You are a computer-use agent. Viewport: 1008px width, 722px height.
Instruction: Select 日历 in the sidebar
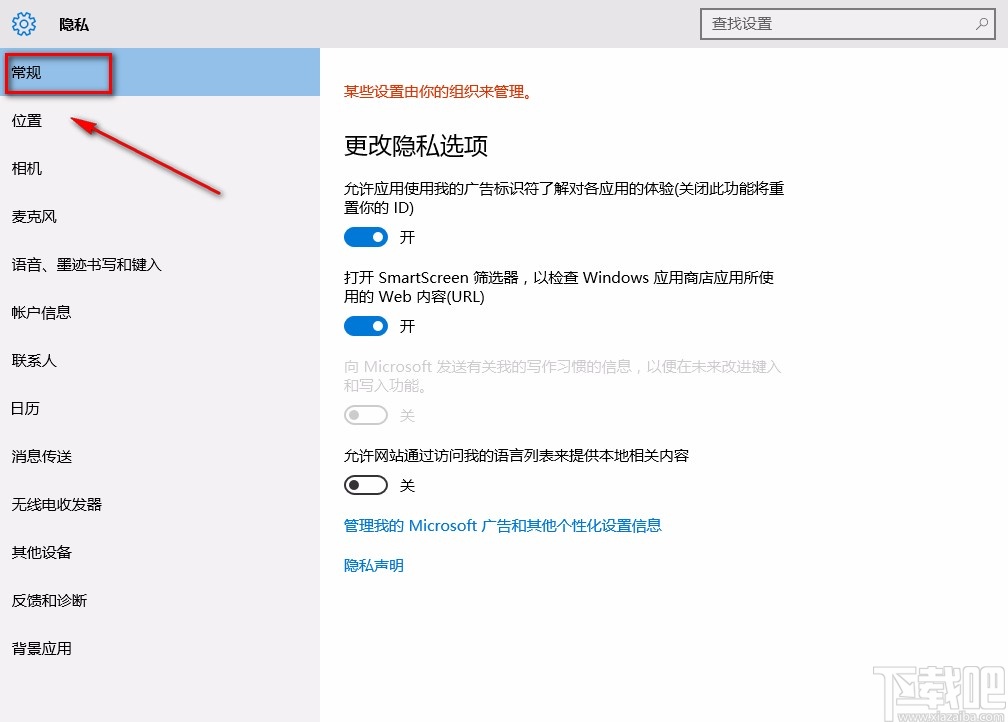pos(25,408)
